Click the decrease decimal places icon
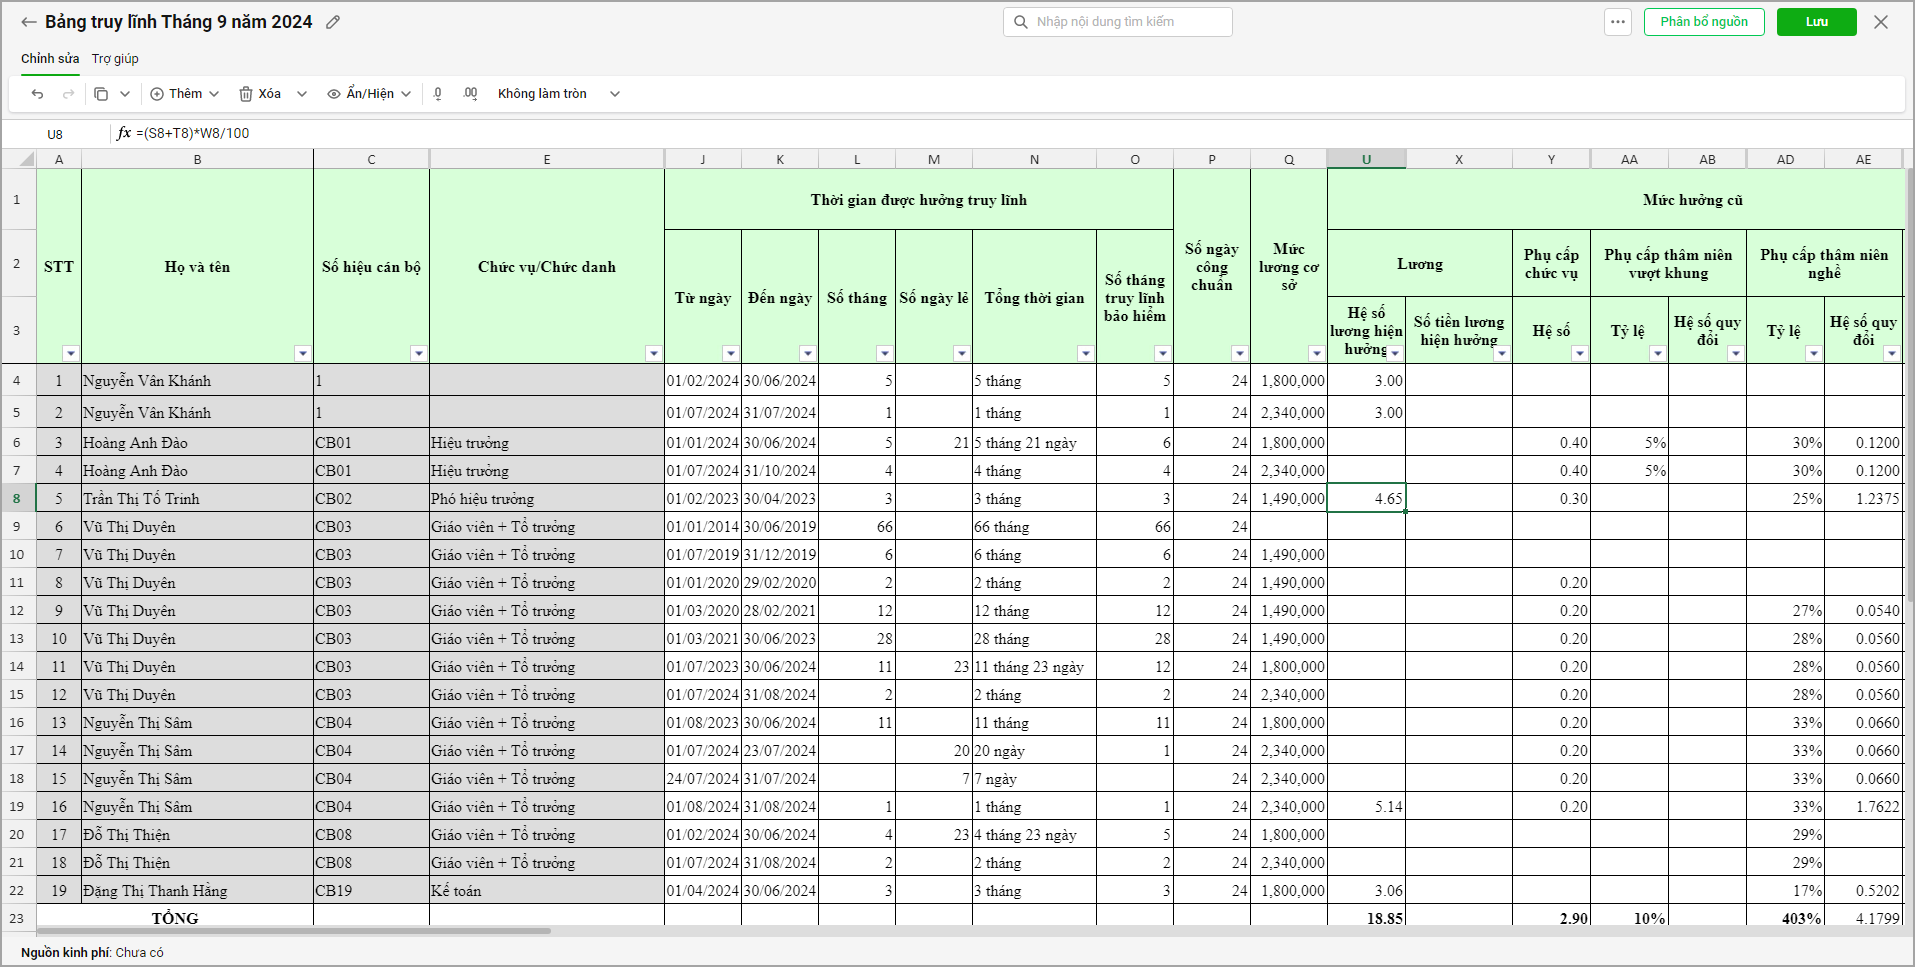1915x967 pixels. [x=438, y=94]
